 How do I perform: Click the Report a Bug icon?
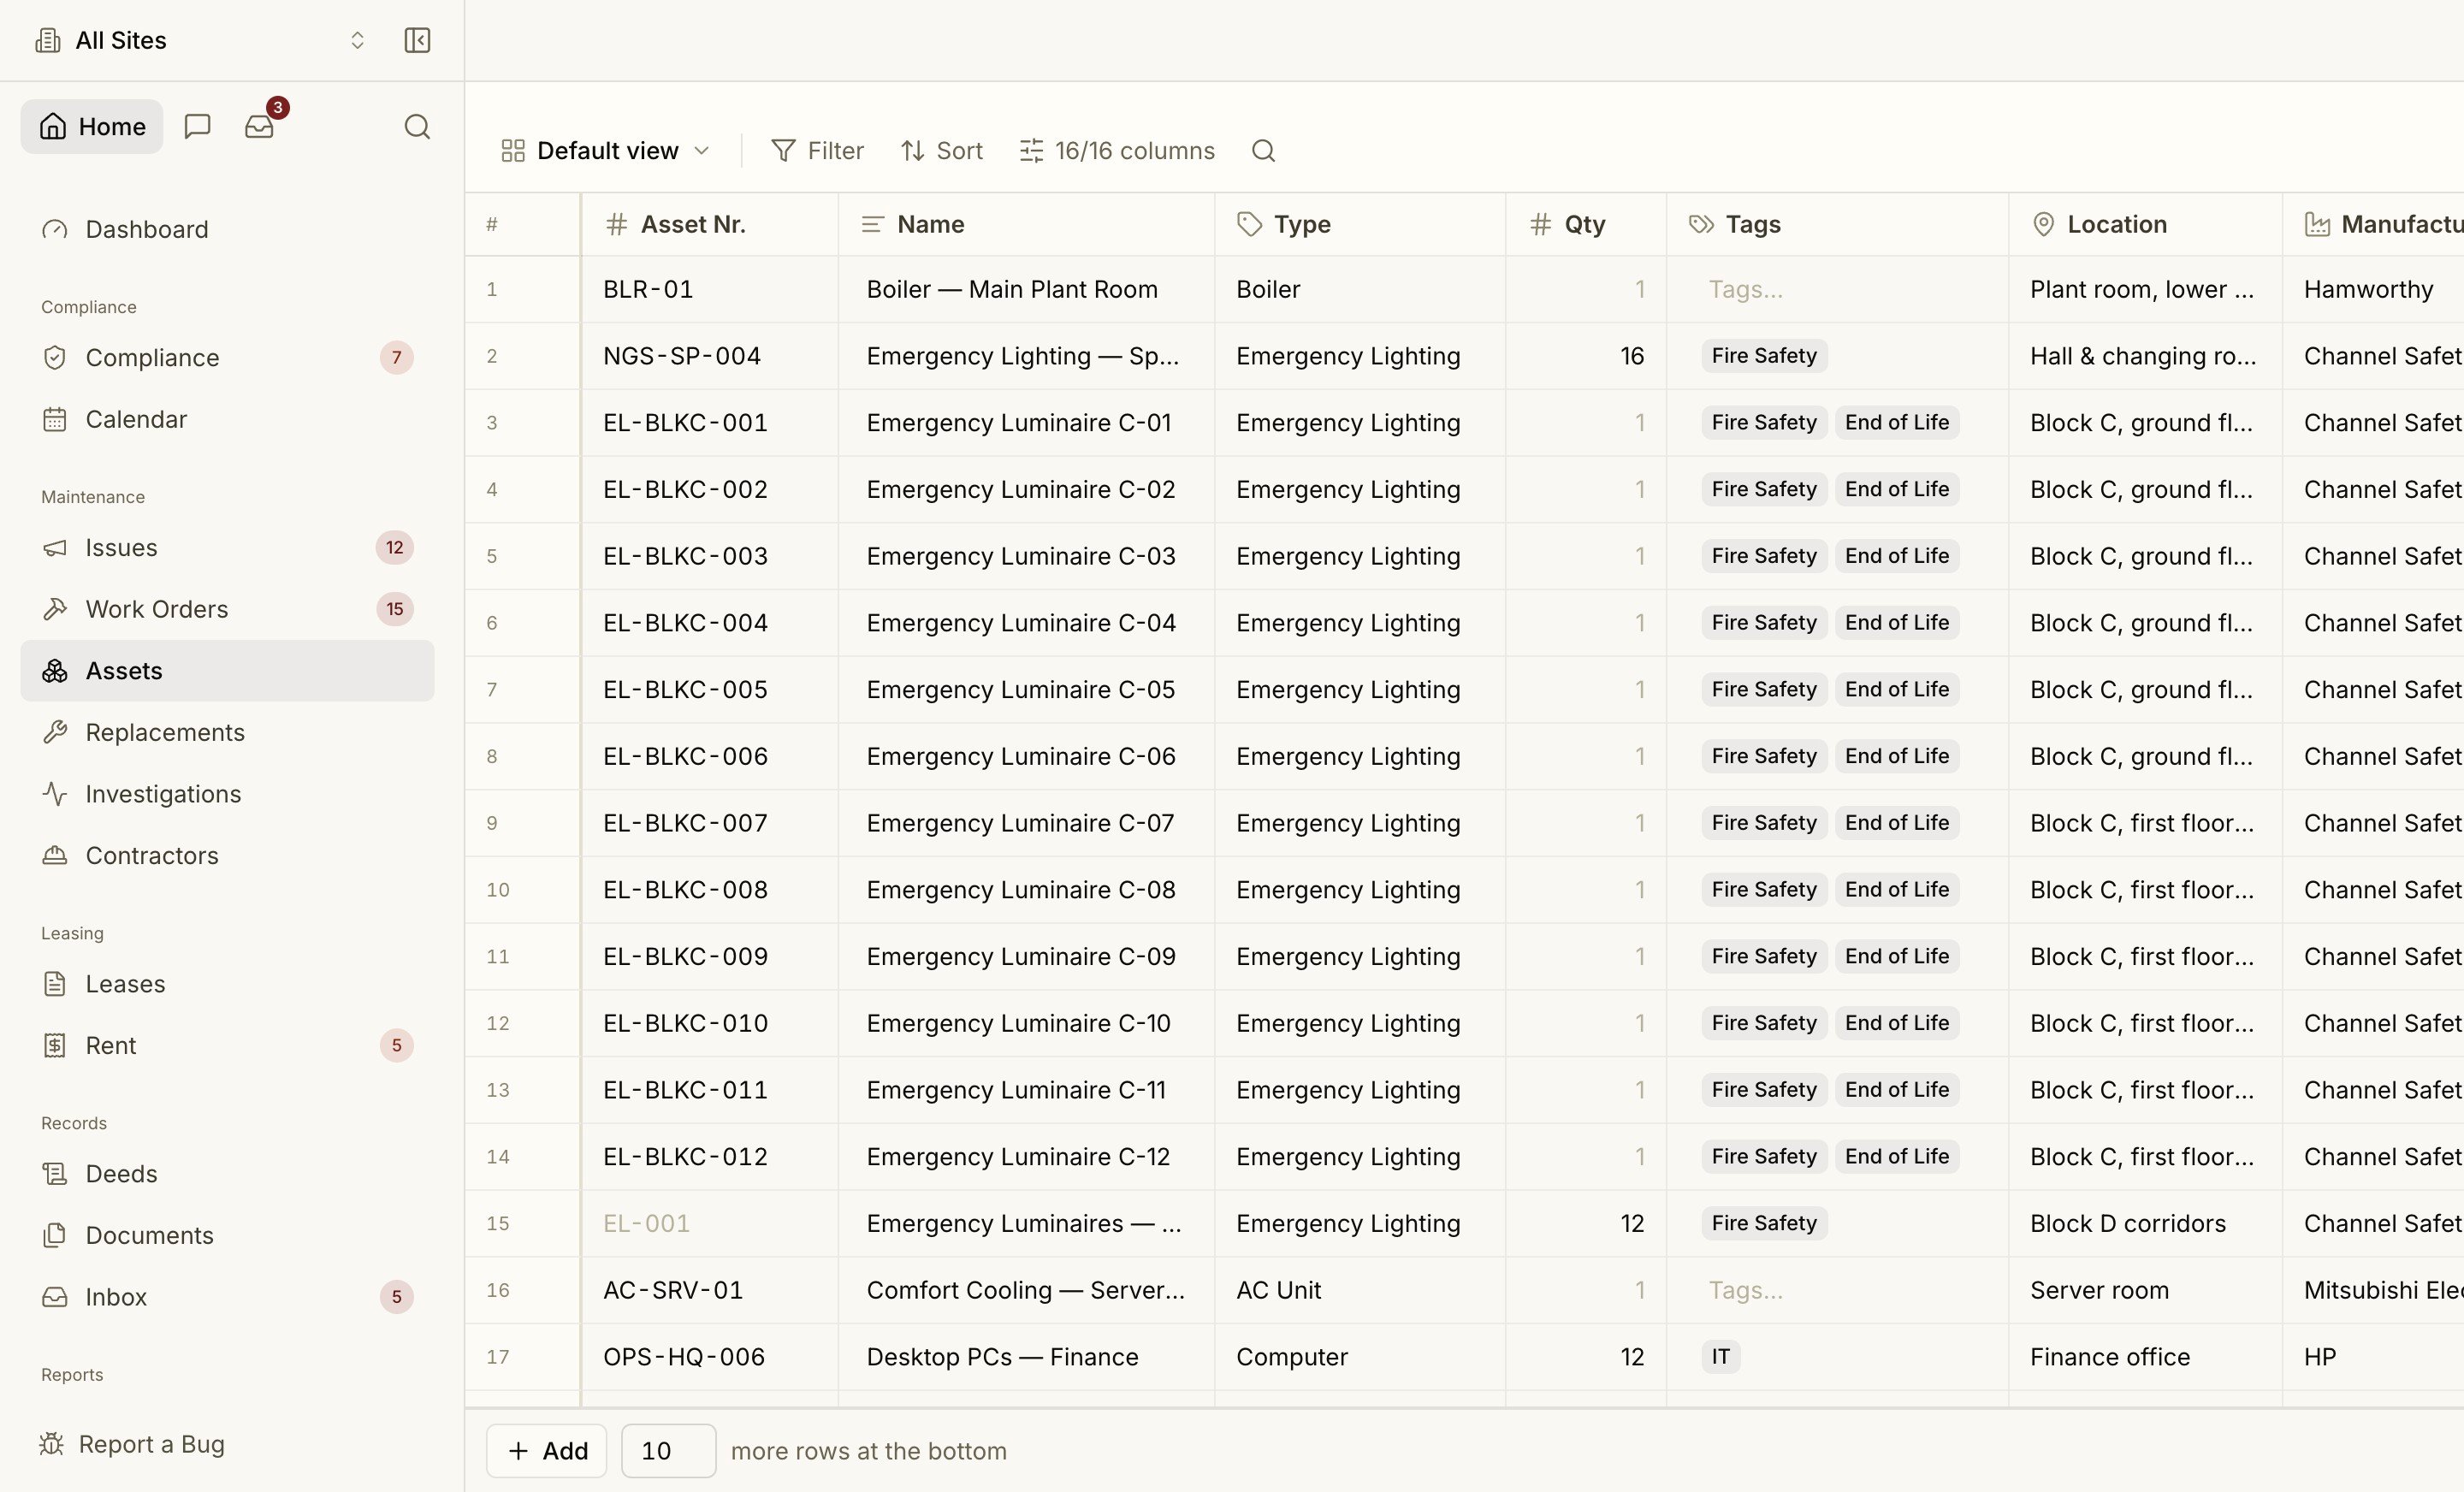tap(51, 1444)
